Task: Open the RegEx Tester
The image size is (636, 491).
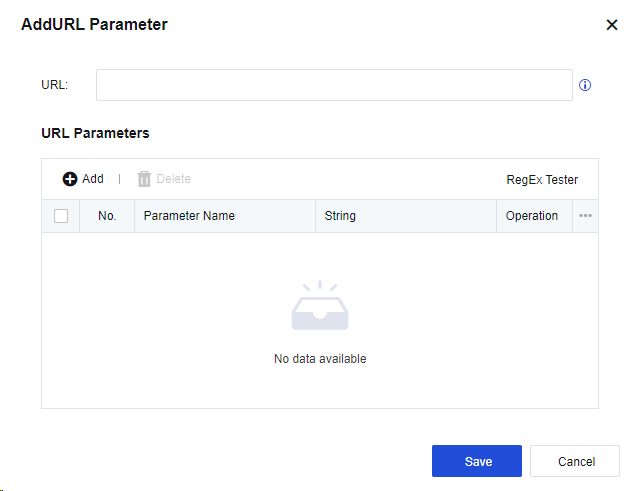Action: (x=542, y=180)
